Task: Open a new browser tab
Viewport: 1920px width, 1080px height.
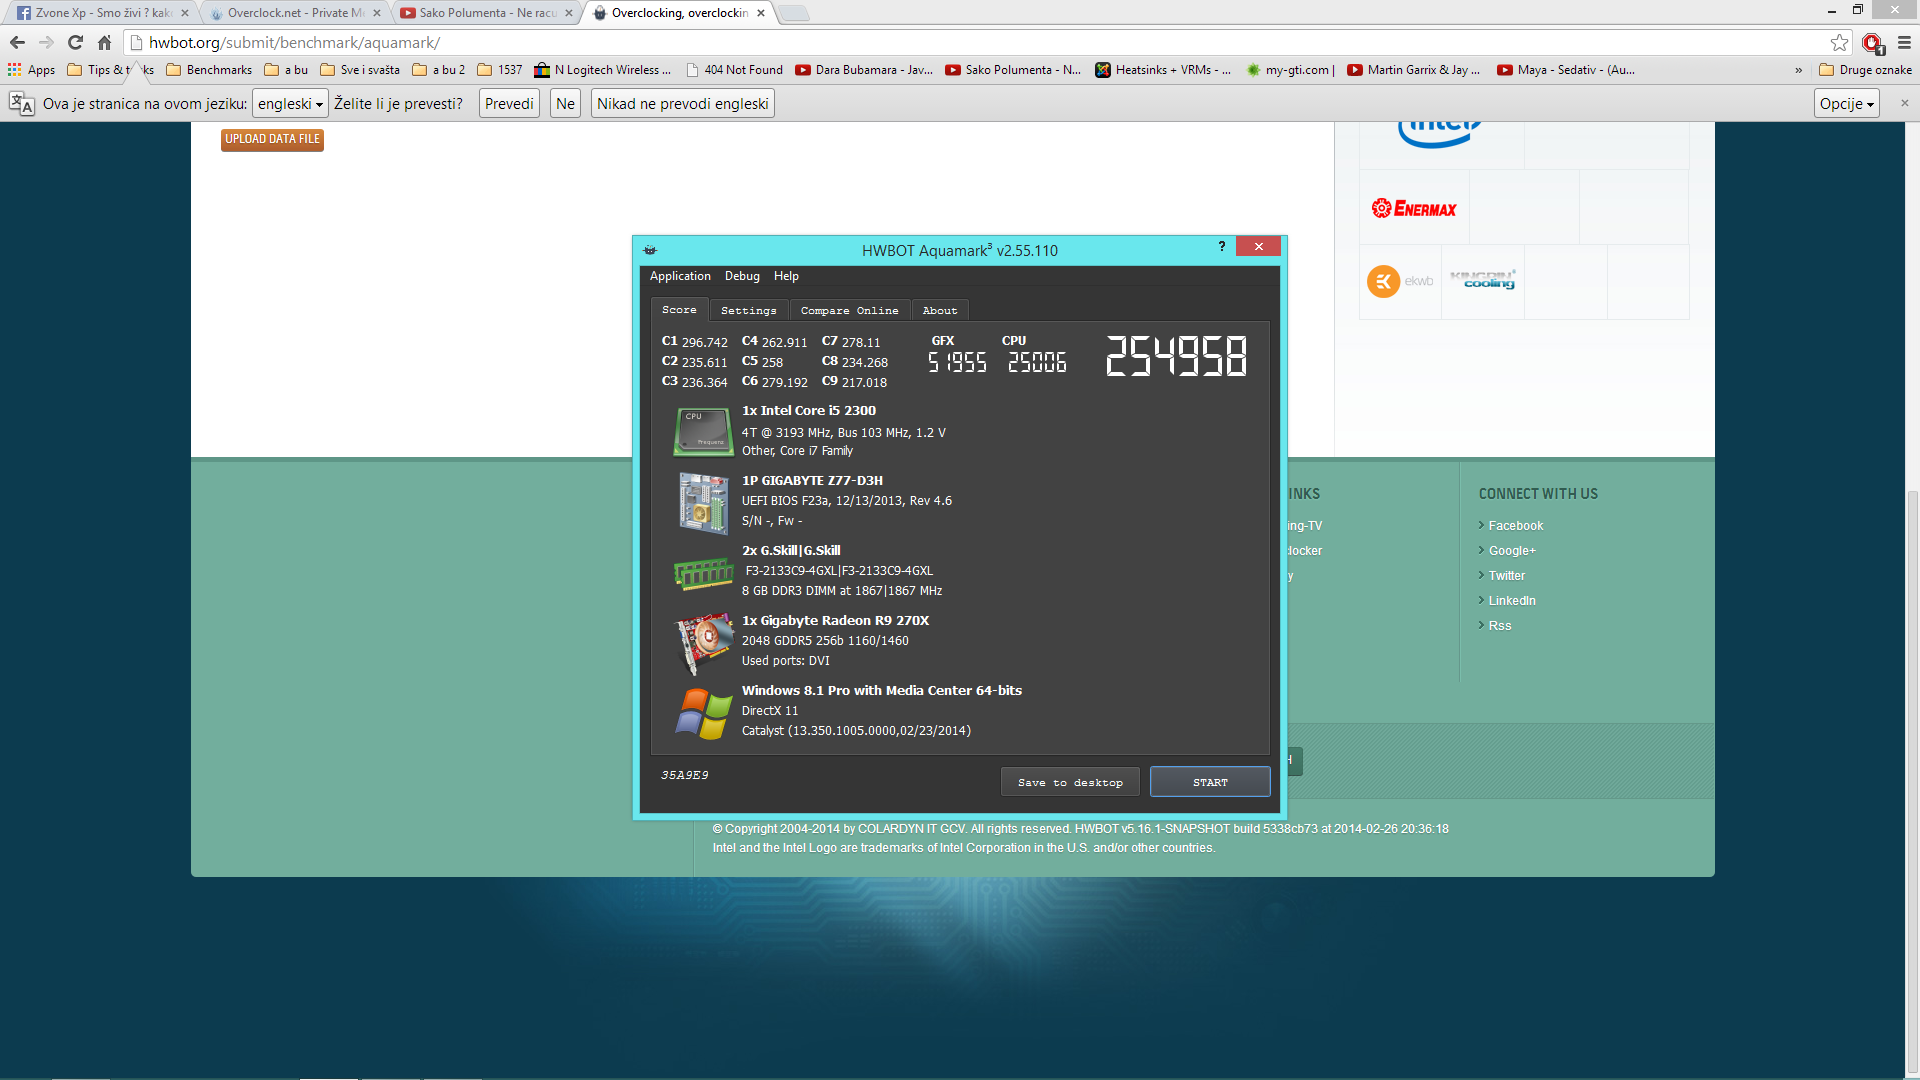Action: 793,13
